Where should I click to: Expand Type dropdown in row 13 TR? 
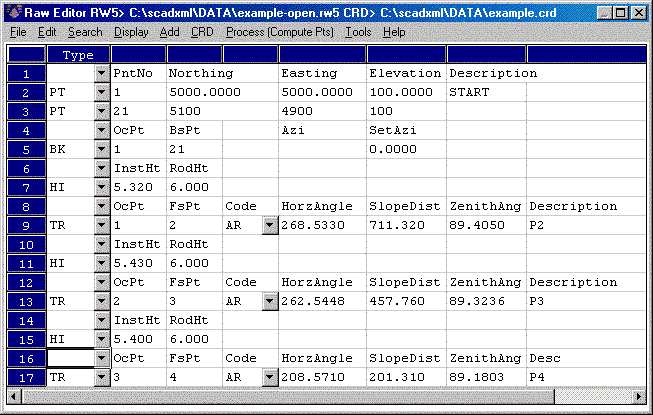(102, 301)
